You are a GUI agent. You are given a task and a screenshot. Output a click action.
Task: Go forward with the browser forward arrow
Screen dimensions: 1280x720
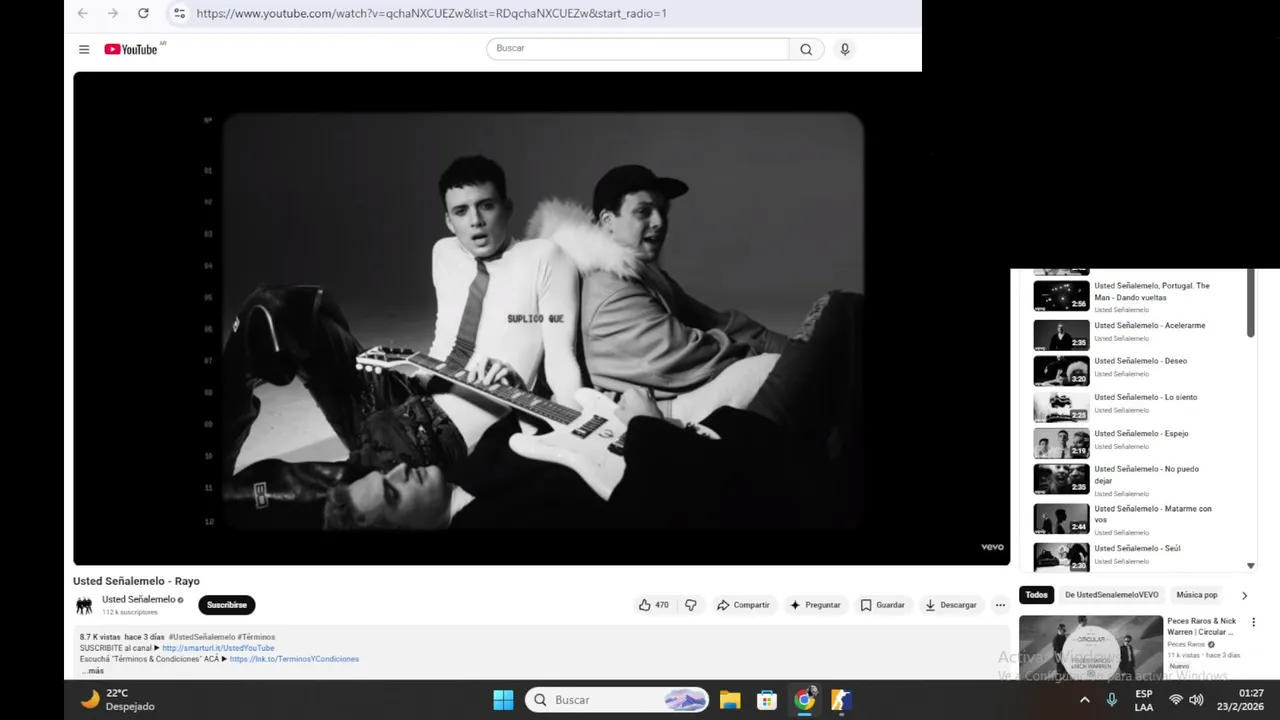[x=113, y=13]
